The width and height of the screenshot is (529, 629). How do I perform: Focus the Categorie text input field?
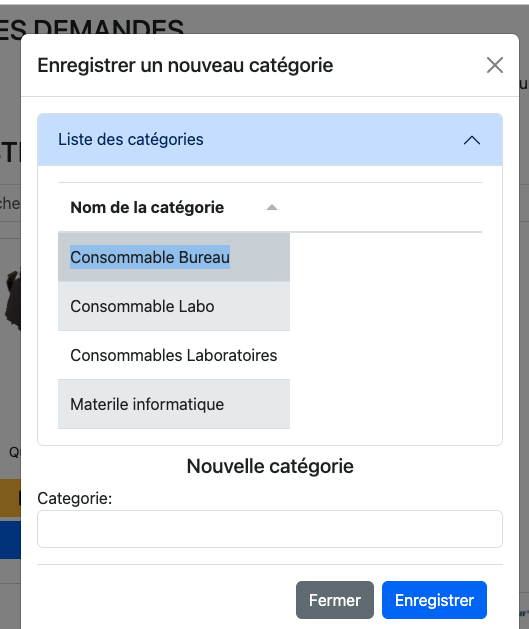[270, 529]
